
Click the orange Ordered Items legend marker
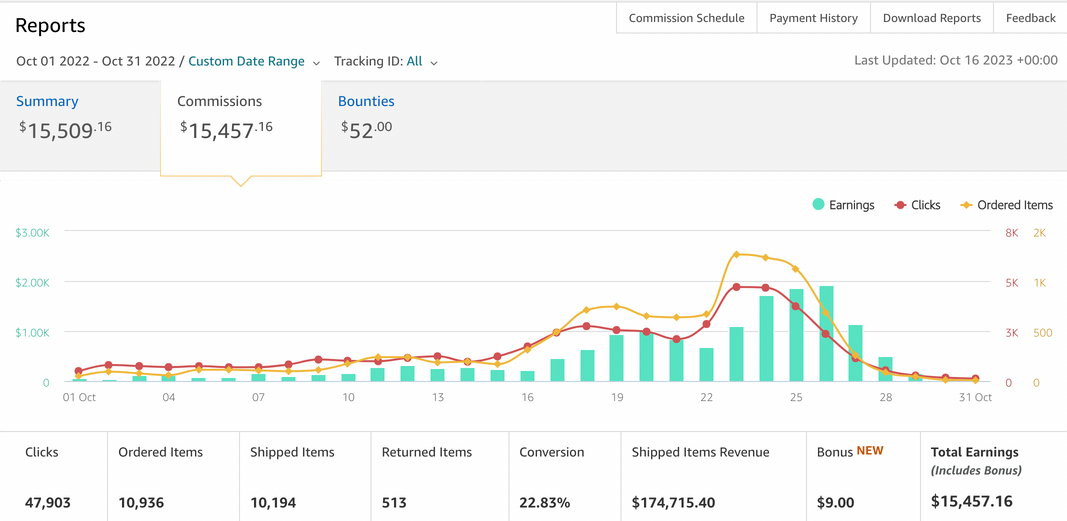pyautogui.click(x=966, y=205)
